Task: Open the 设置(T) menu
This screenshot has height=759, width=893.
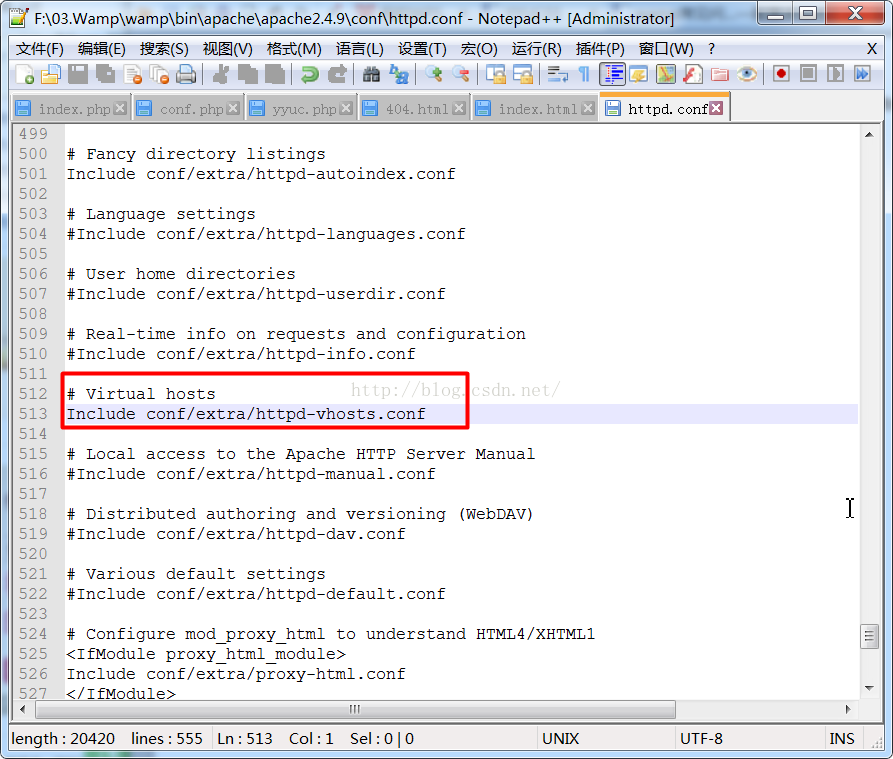Action: pyautogui.click(x=422, y=49)
